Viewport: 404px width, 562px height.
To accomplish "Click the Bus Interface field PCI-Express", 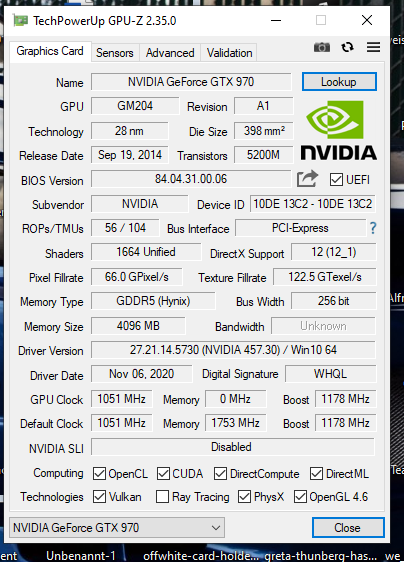I will 300,228.
